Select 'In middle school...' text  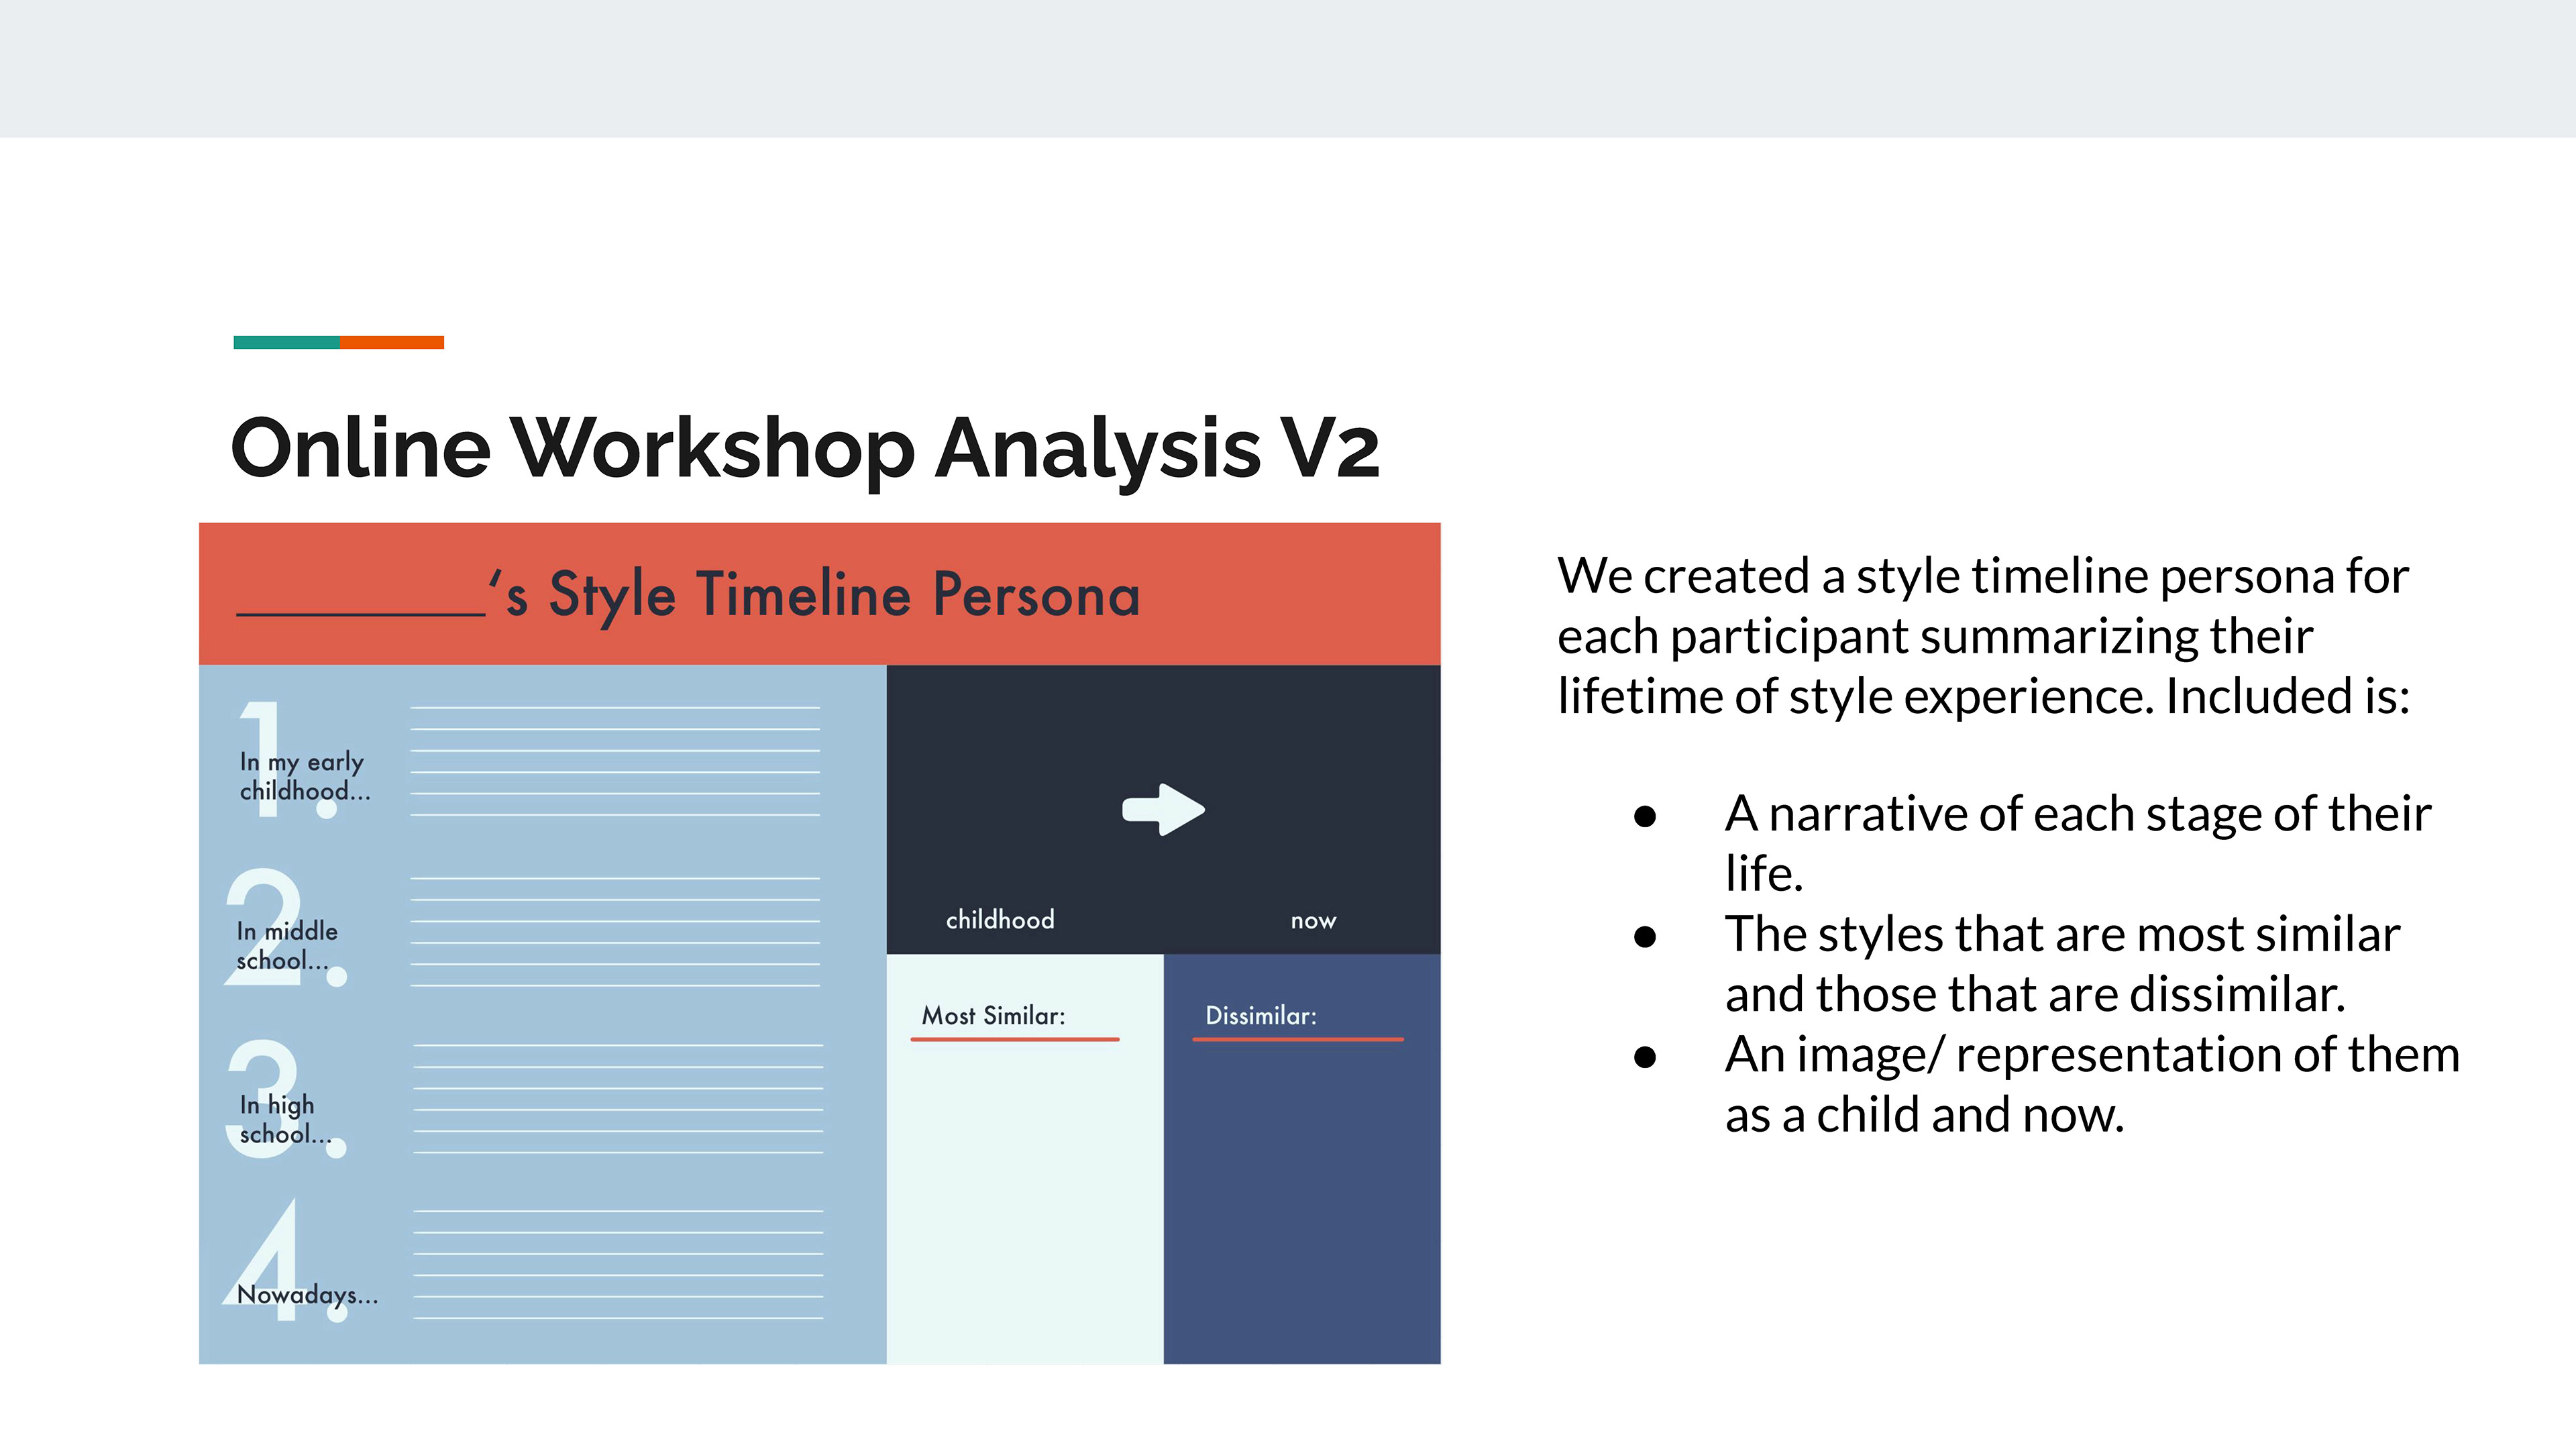[287, 946]
